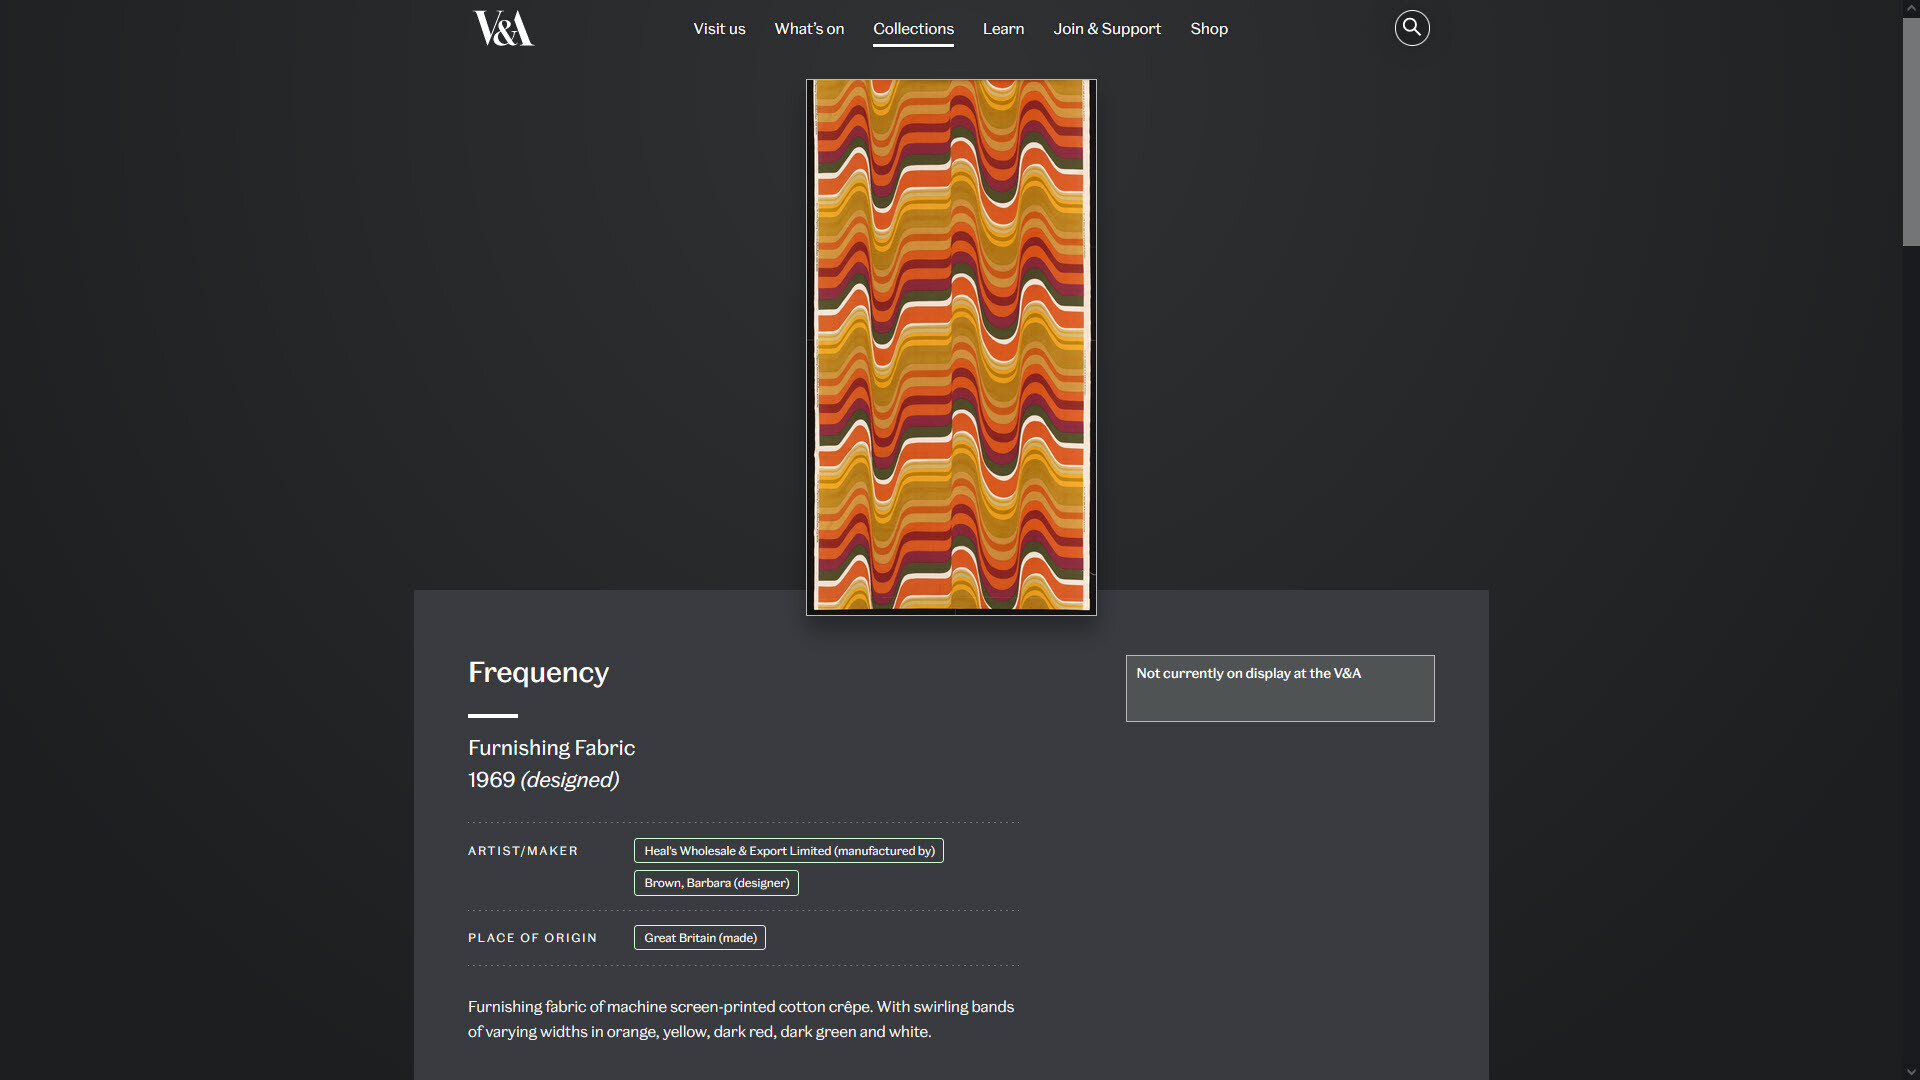This screenshot has width=1920, height=1080.
Task: Open search using the magnifier icon
Action: [1411, 28]
